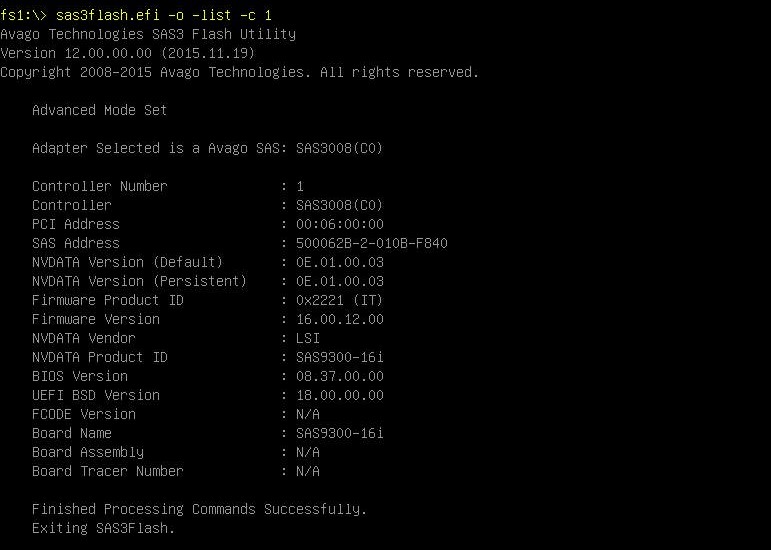The width and height of the screenshot is (771, 550).
Task: Click the Firmware Product ID value 0x2221 (IT)
Action: pyautogui.click(x=340, y=300)
